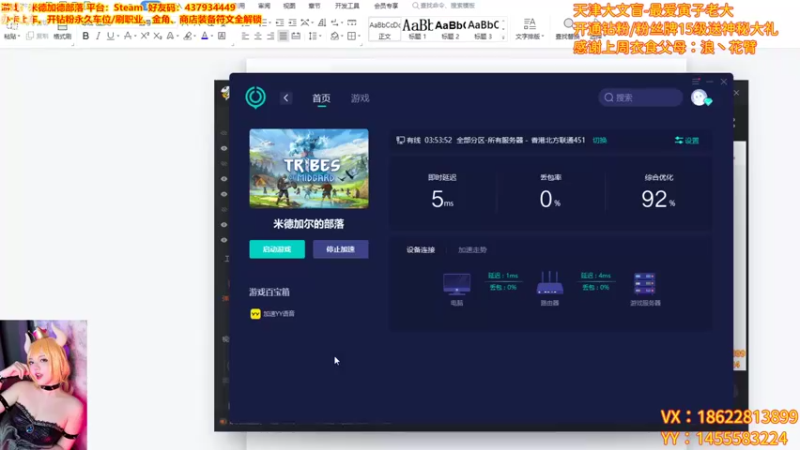Align text left in WPS
Screen dimensions: 800x450
click(245, 36)
